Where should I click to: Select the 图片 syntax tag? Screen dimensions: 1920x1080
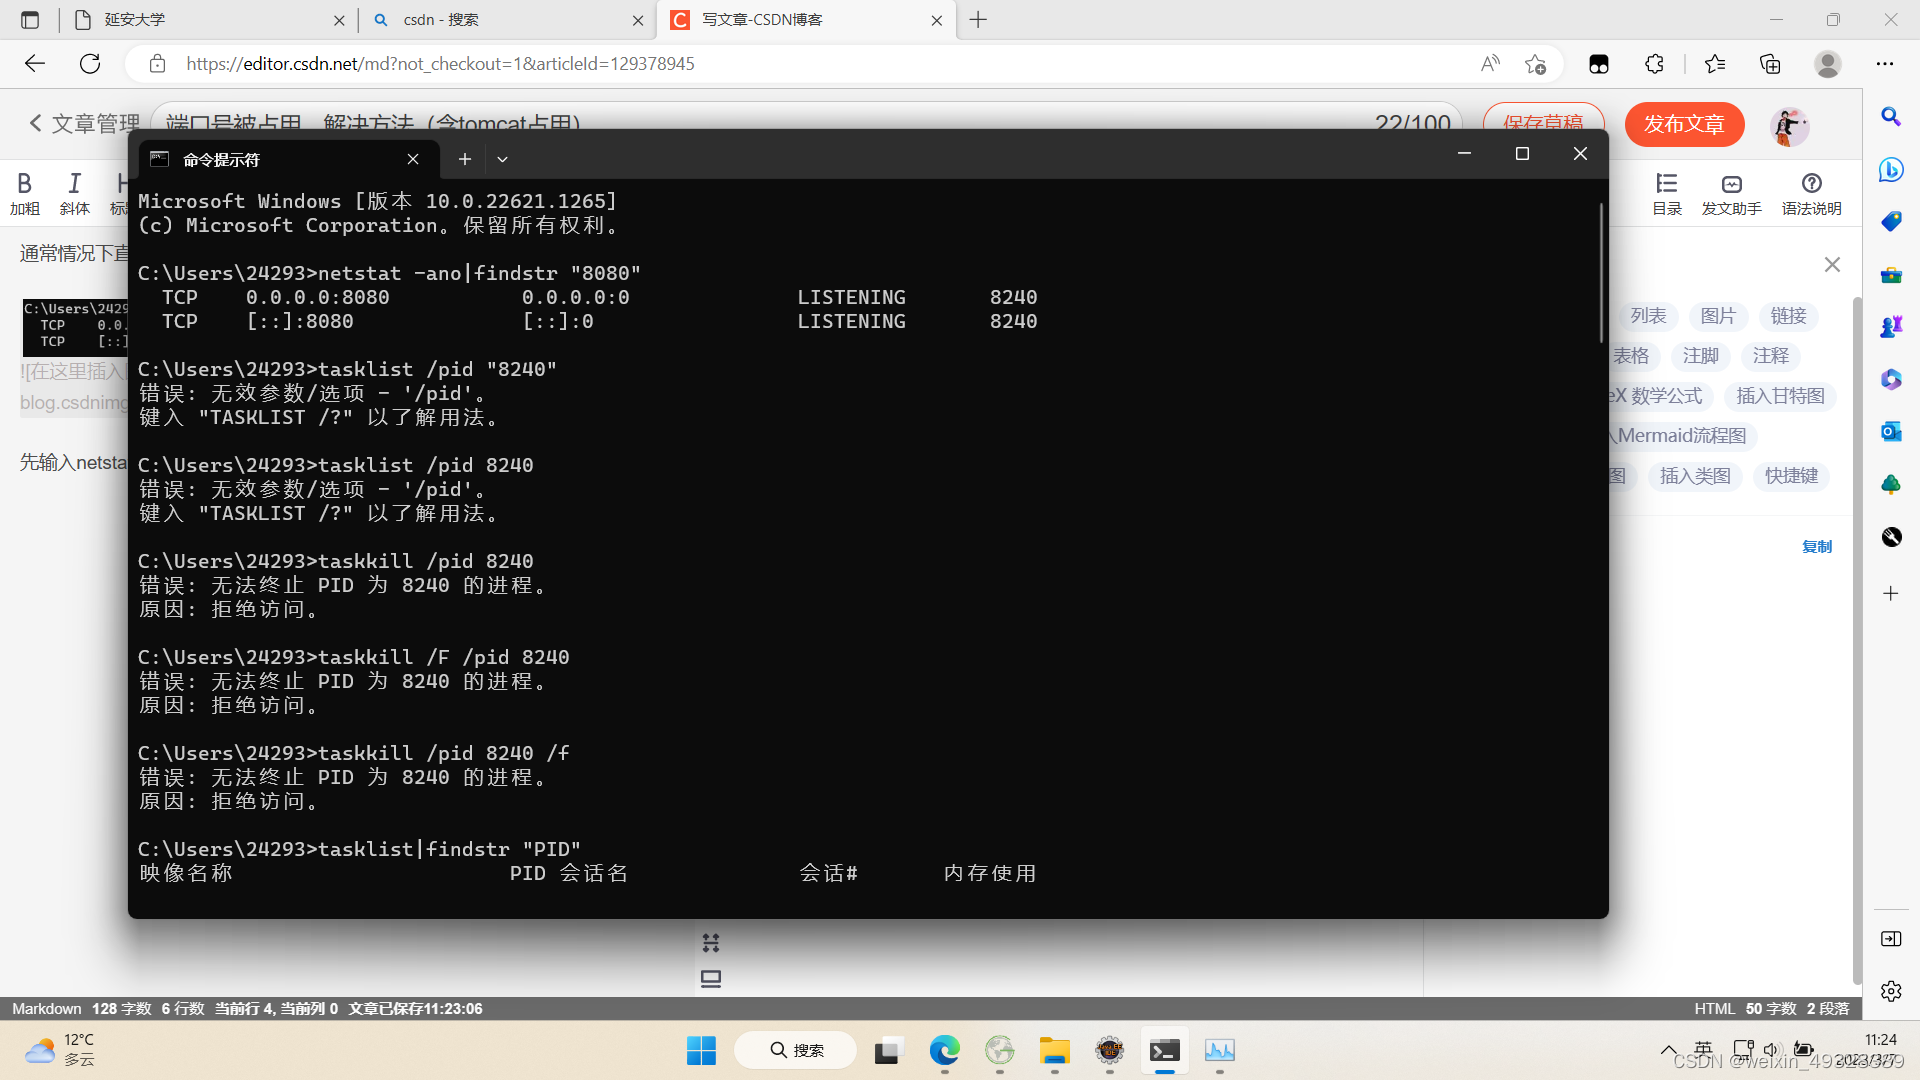click(1718, 316)
